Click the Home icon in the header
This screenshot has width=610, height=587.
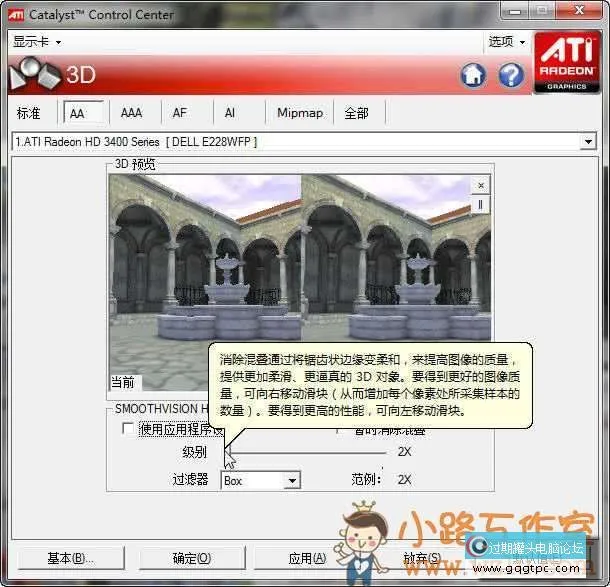pyautogui.click(x=473, y=75)
